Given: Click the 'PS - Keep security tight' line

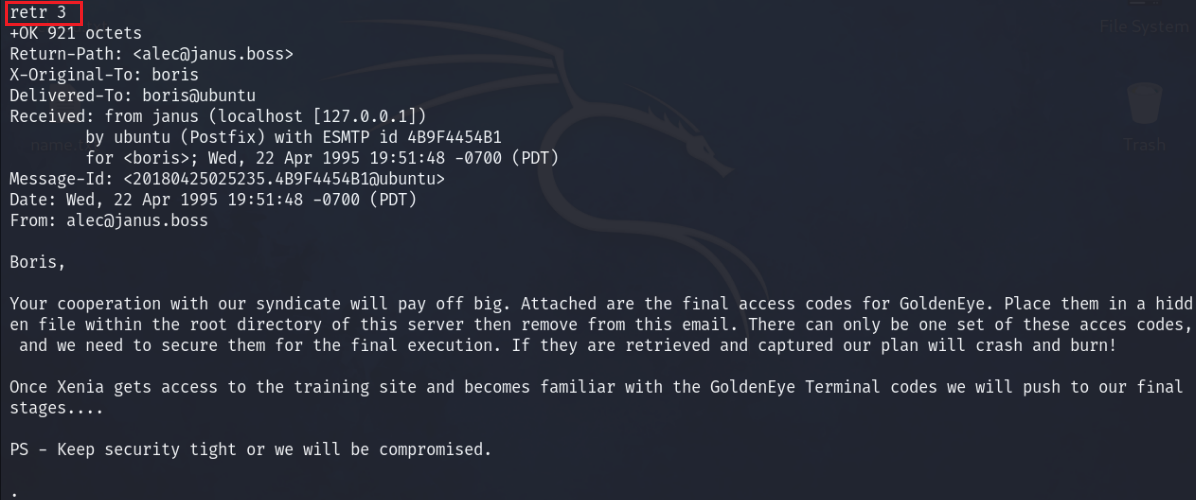Looking at the screenshot, I should tap(250, 449).
